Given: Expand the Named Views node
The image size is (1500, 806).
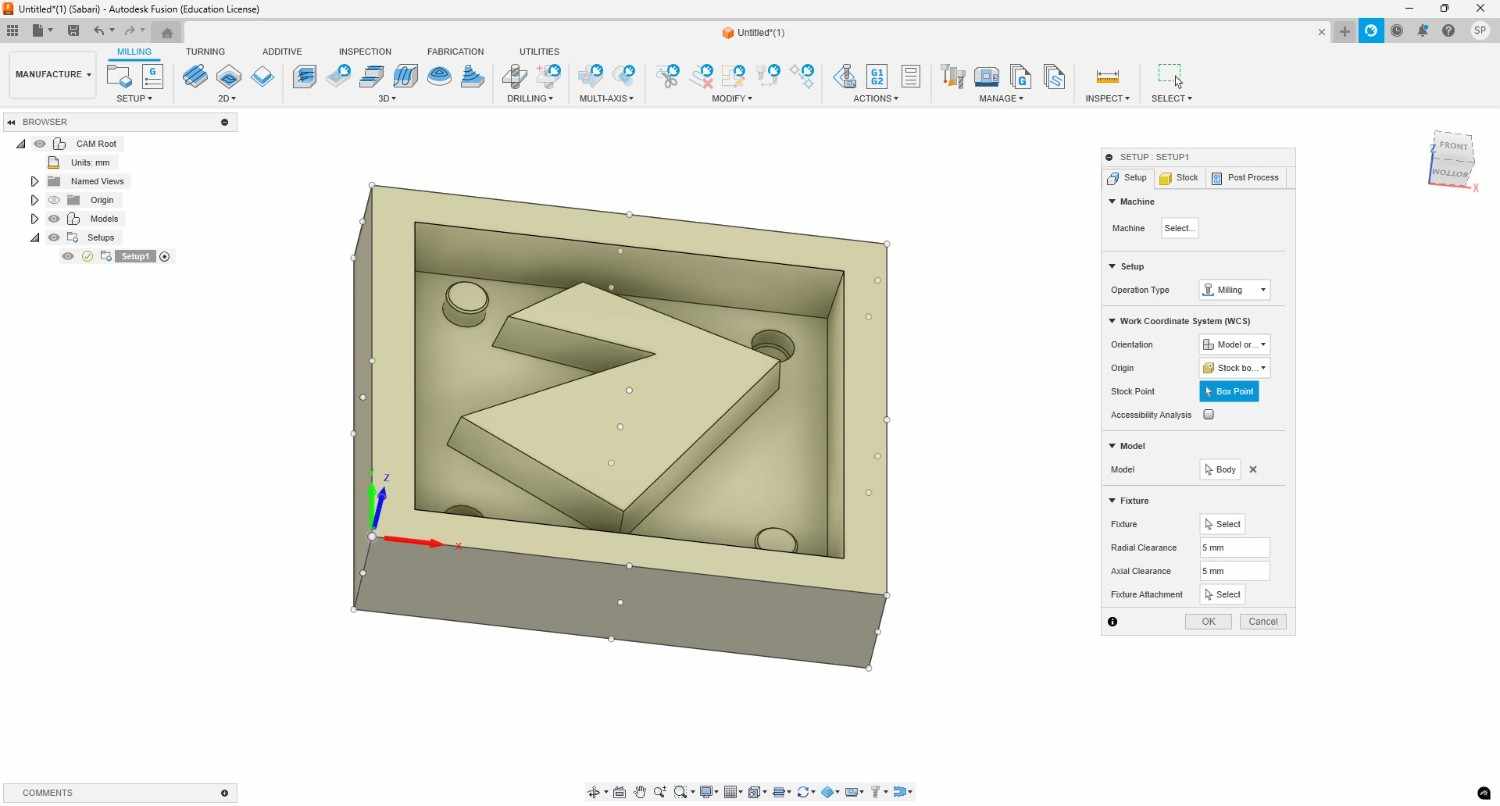Looking at the screenshot, I should (x=34, y=182).
